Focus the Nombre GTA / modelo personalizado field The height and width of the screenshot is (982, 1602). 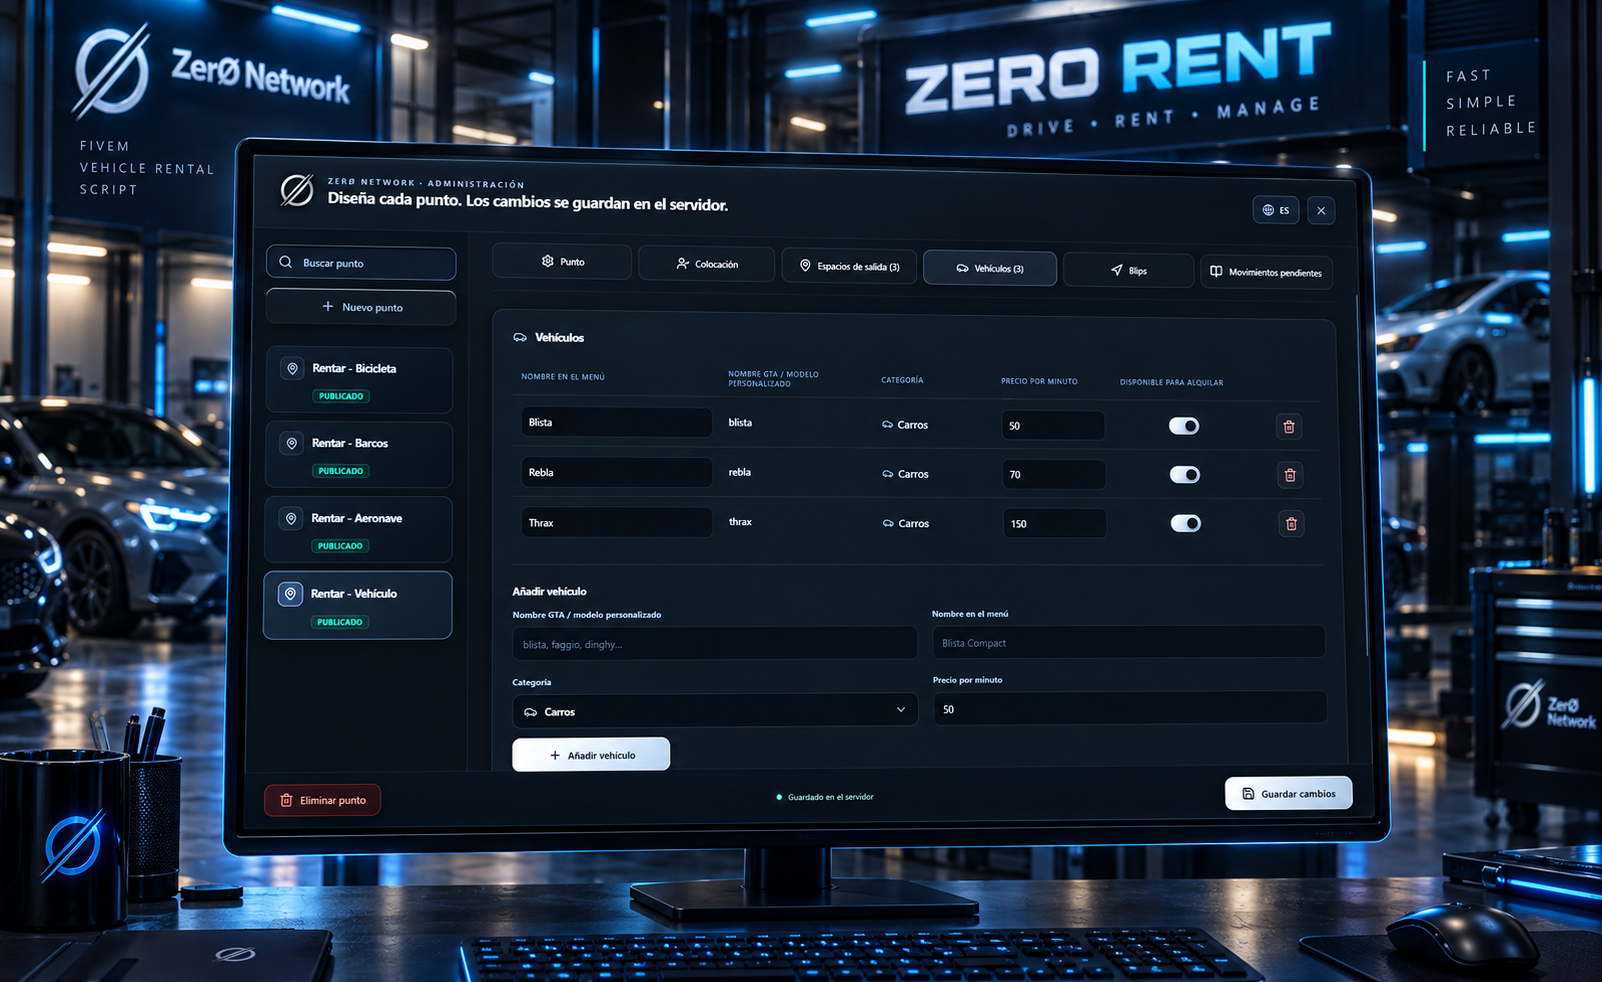coord(714,644)
